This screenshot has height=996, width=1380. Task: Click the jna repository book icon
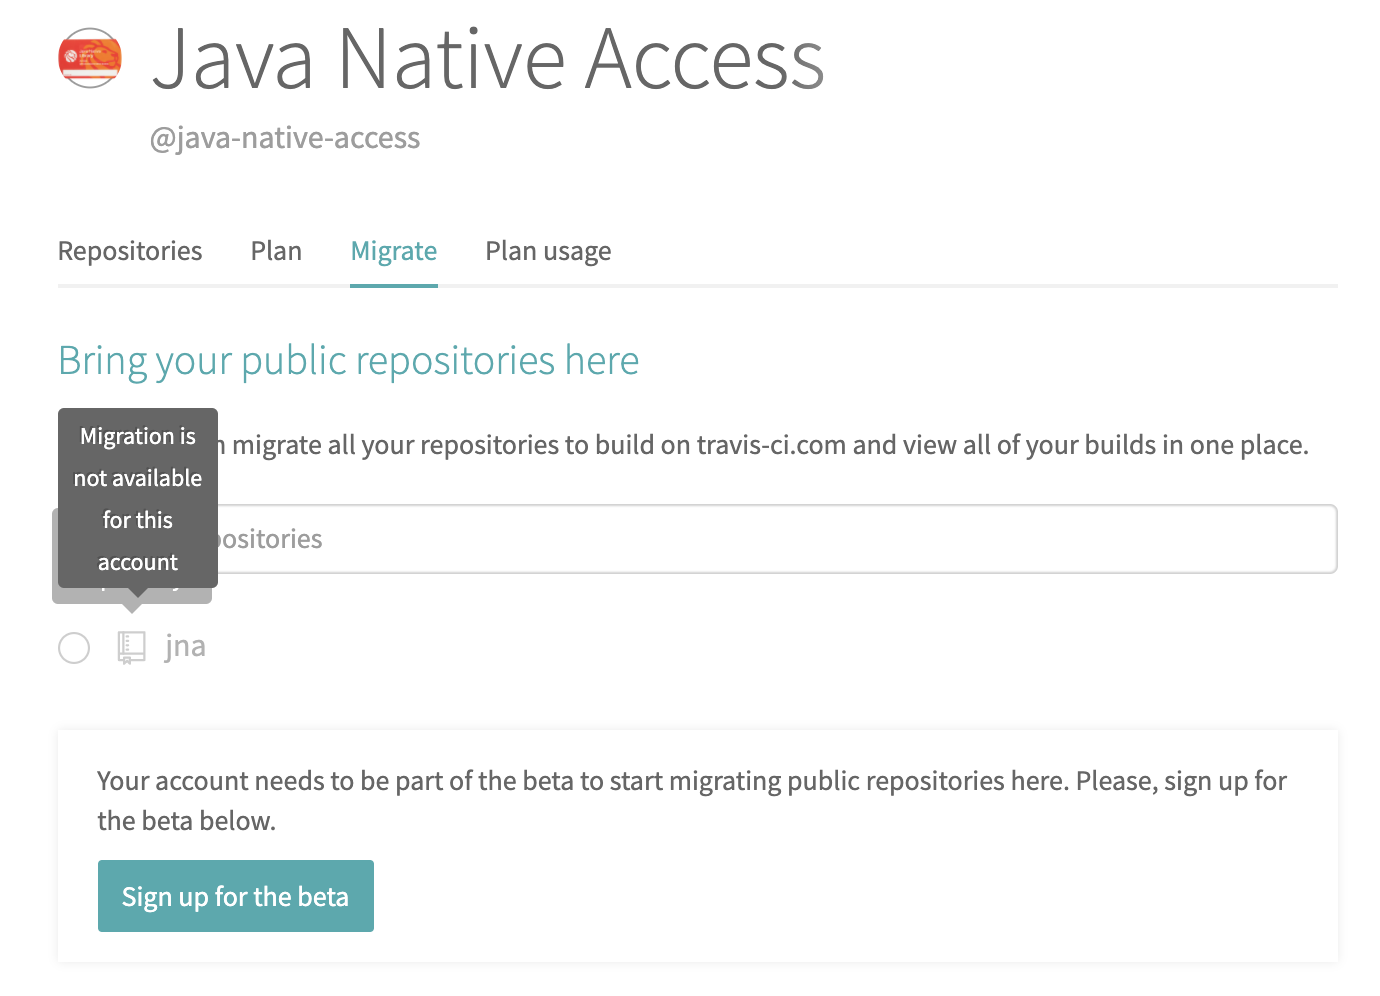click(130, 647)
